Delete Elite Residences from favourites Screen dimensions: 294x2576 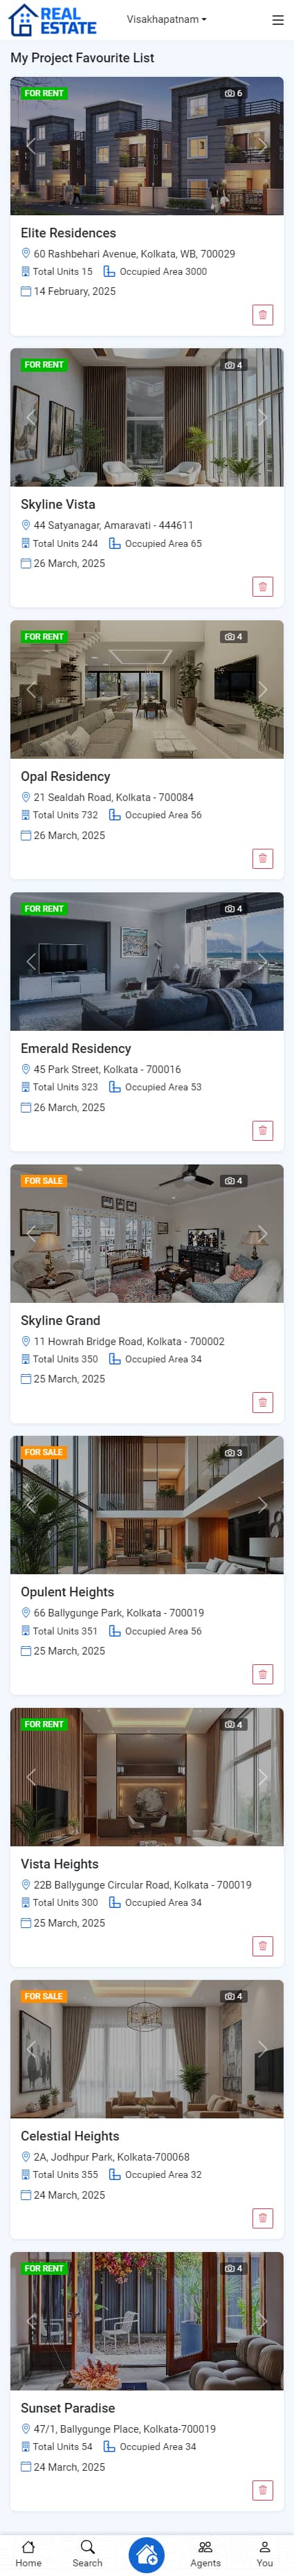point(263,315)
